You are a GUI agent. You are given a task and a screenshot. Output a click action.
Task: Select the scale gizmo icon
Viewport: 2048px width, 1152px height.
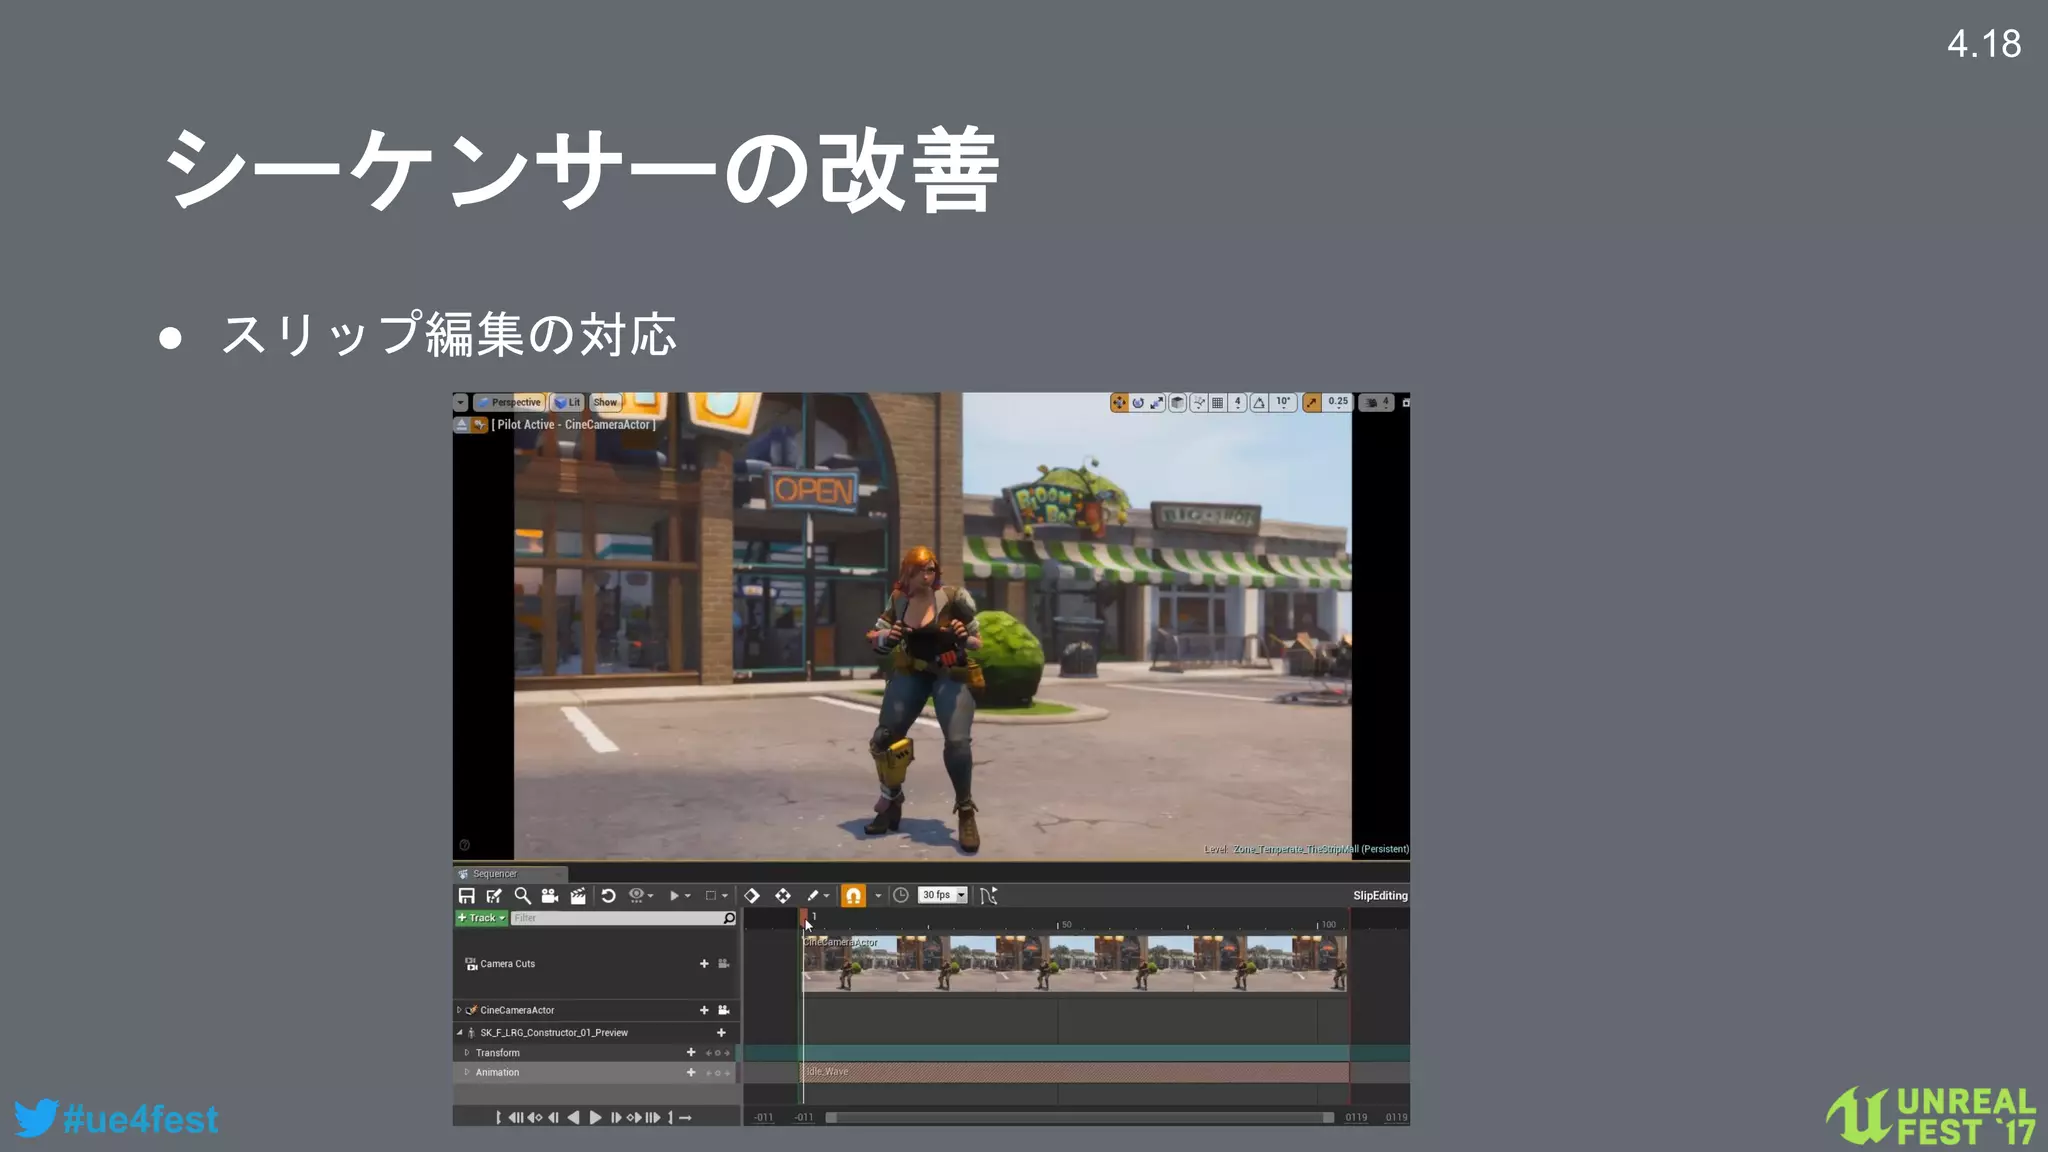[x=1157, y=402]
